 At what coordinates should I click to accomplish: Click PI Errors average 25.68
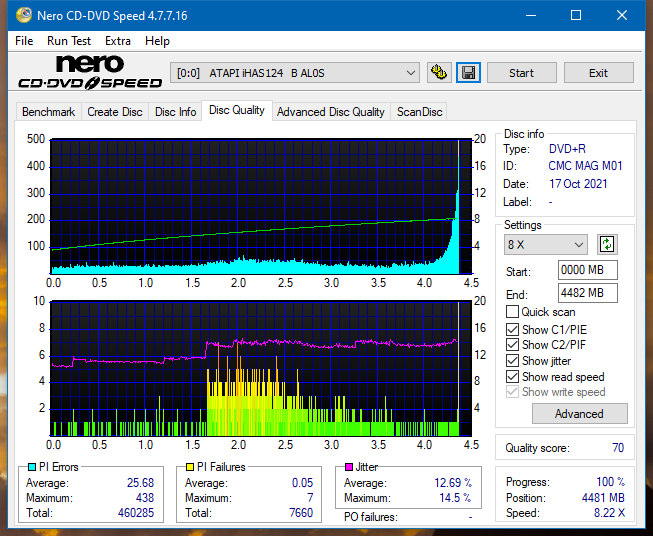click(x=140, y=483)
